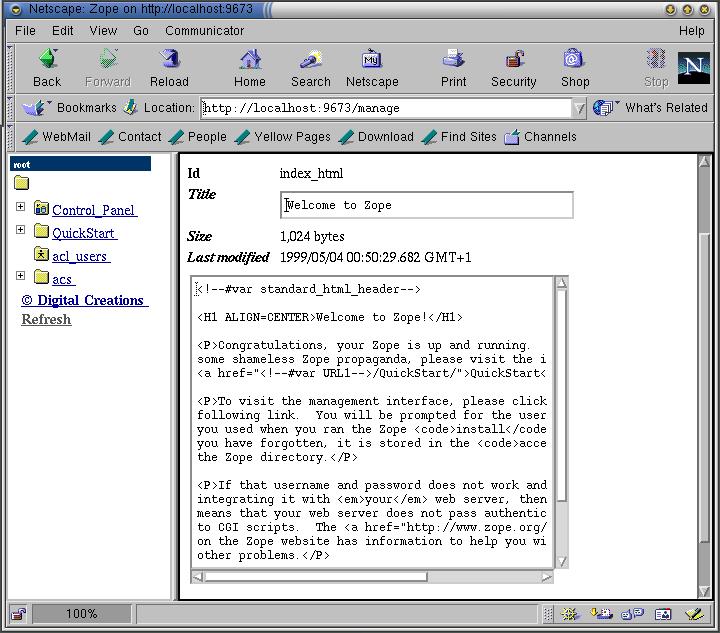Click Yellow Pages in personal toolbar
The width and height of the screenshot is (720, 633).
(x=282, y=137)
